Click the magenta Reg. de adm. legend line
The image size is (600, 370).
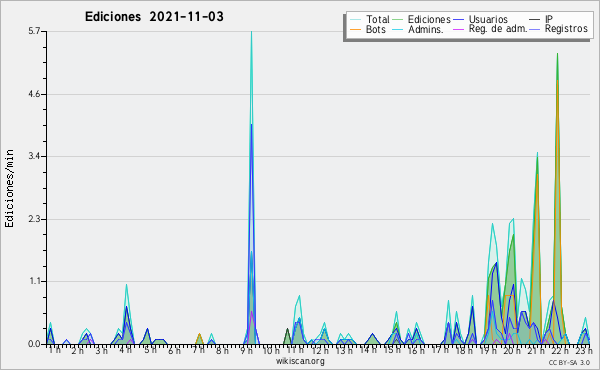coord(458,29)
